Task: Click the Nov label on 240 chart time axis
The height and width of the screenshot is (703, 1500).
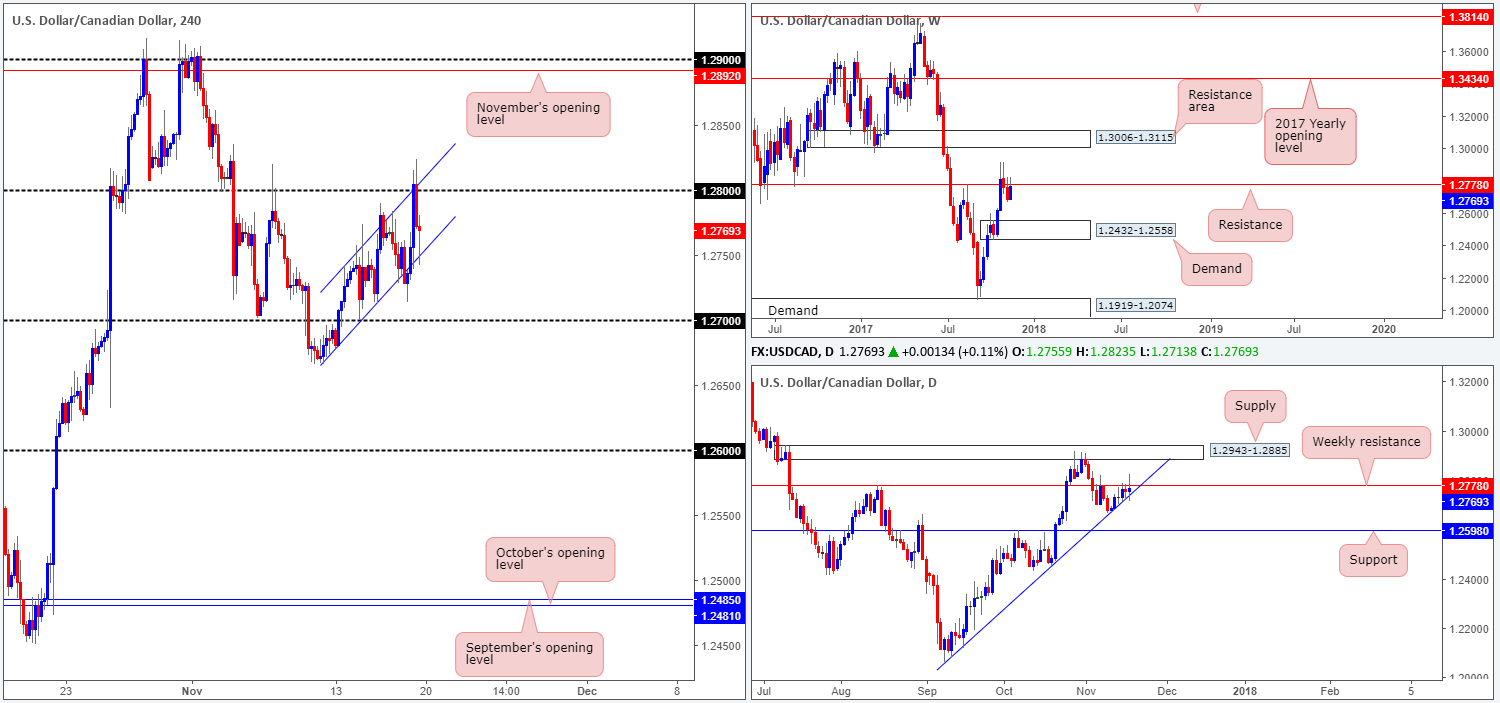Action: [x=193, y=690]
